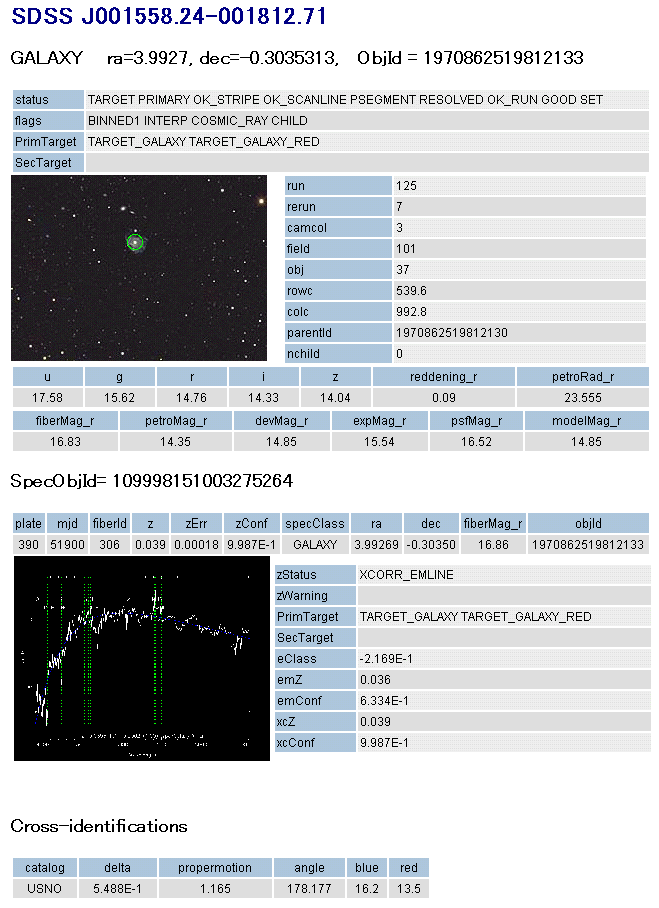Click the SDSS J001558.24-001812.71 title
Screen dimensions: 659x908
pos(169,17)
